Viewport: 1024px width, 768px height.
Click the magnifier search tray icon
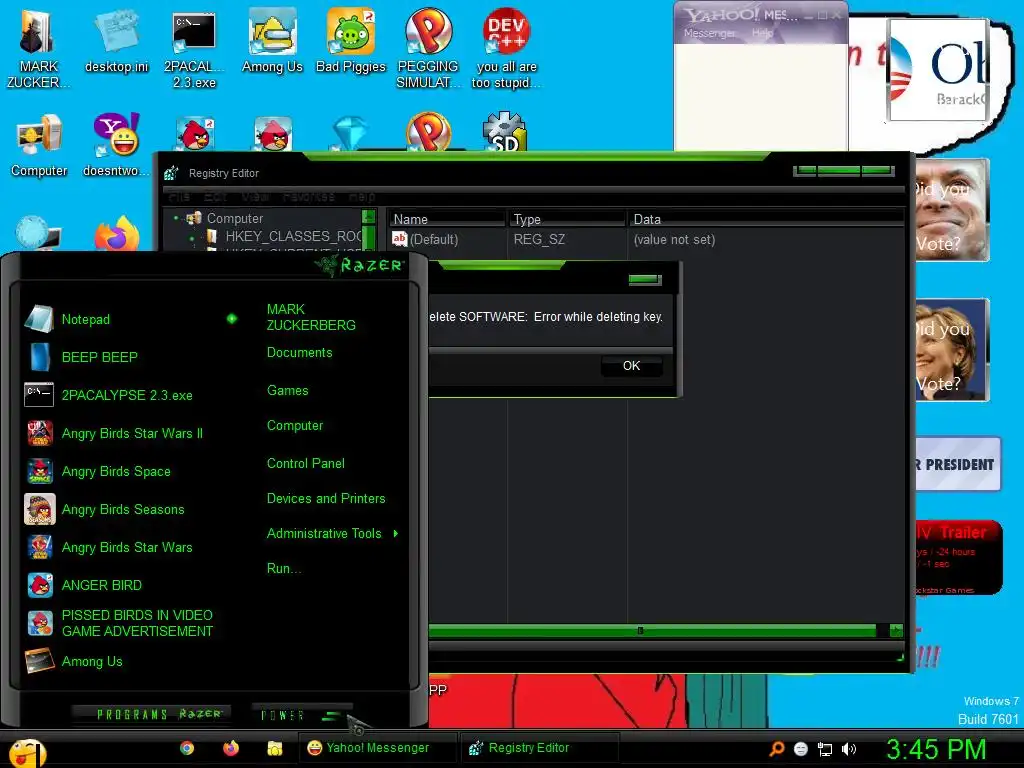click(x=776, y=749)
